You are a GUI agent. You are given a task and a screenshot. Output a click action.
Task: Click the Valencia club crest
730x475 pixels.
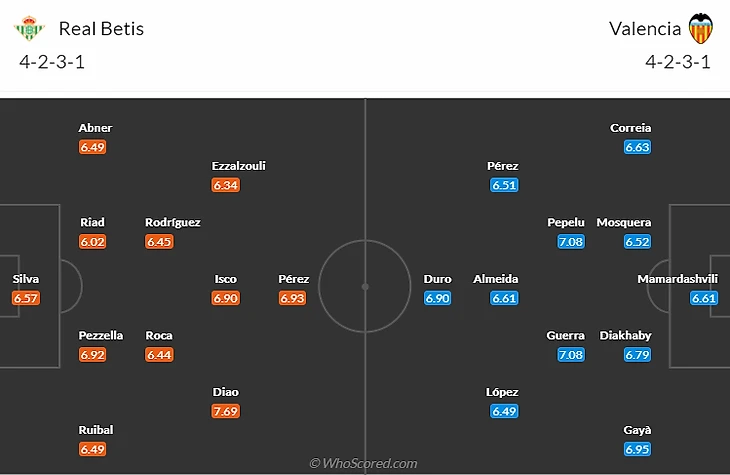700,28
